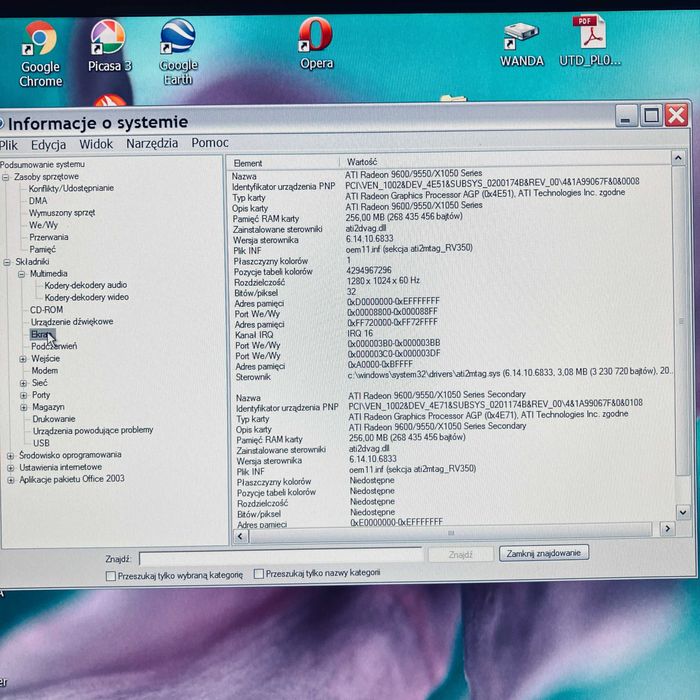700x700 pixels.
Task: Select Urządzenie dźwiękowe tree item
Action: pyautogui.click(x=72, y=321)
